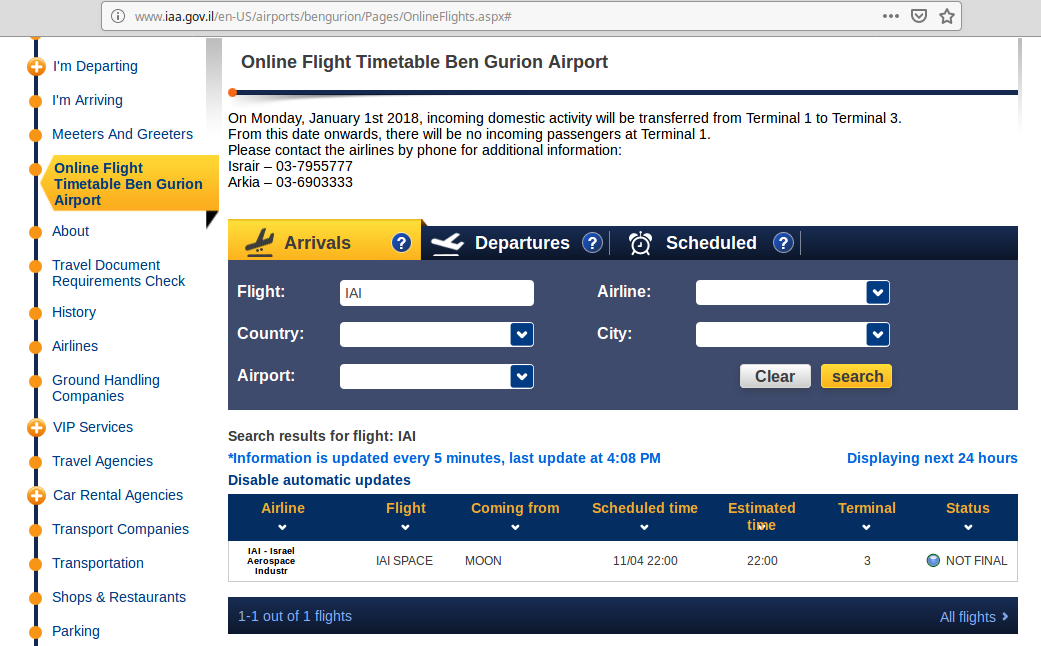Click the Clear button

click(775, 376)
